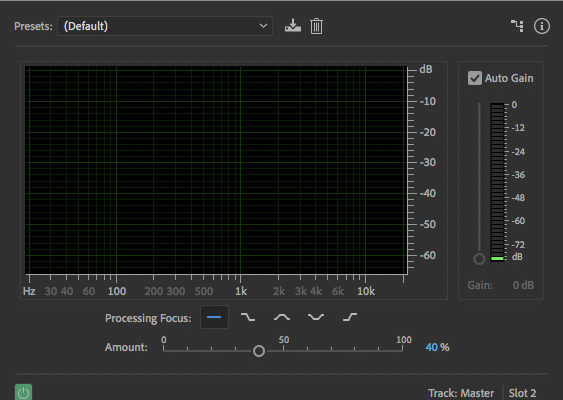563x400 pixels.
Task: Click the Track: Master label
Action: (461, 393)
